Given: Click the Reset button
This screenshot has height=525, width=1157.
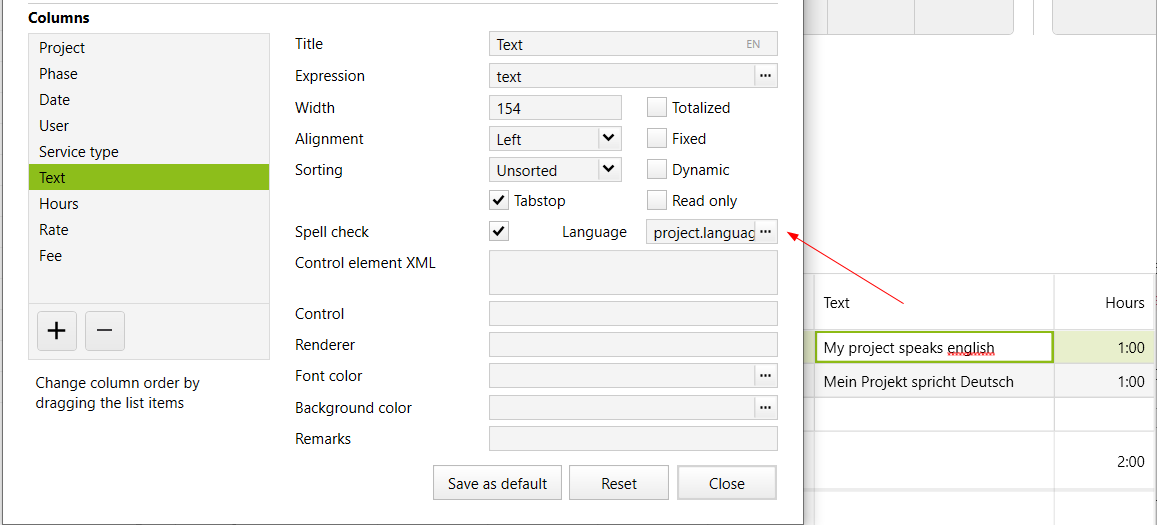Looking at the screenshot, I should (x=619, y=483).
